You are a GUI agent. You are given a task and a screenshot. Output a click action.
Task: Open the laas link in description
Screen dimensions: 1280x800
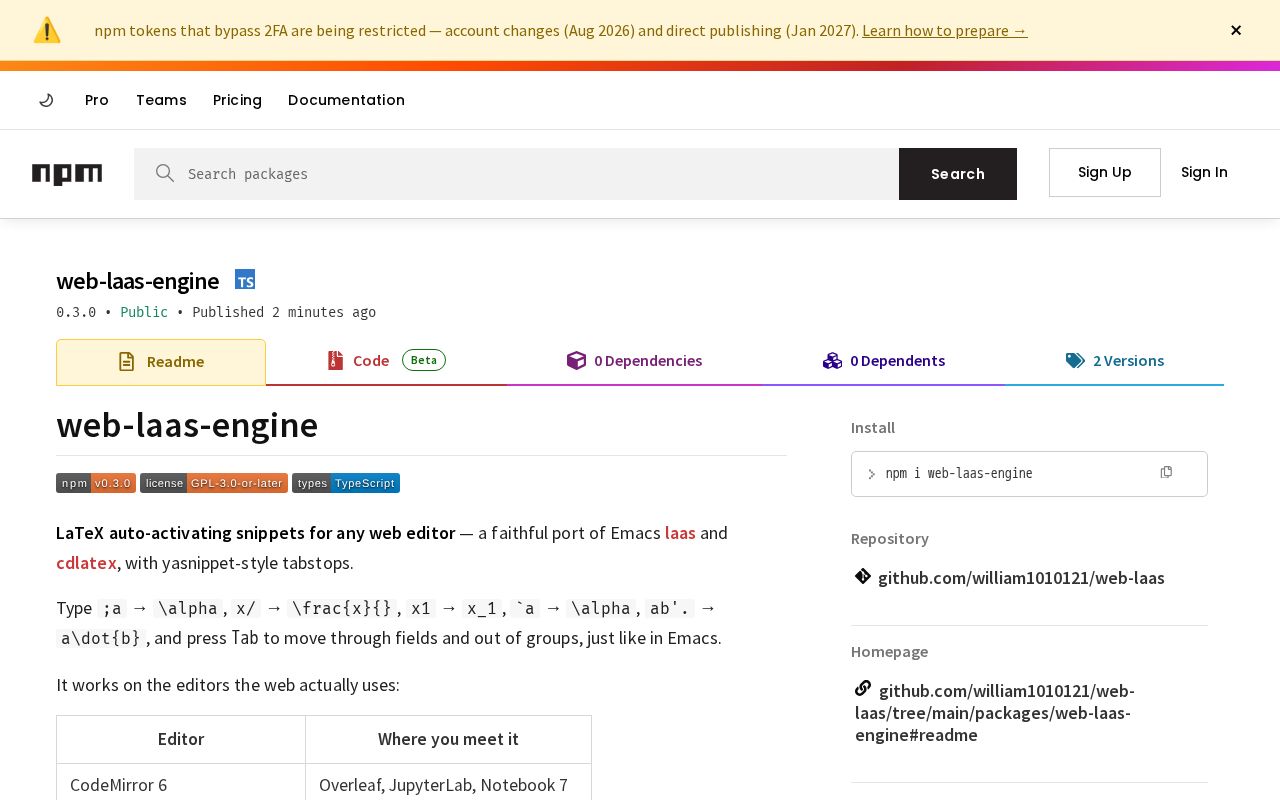(x=680, y=533)
